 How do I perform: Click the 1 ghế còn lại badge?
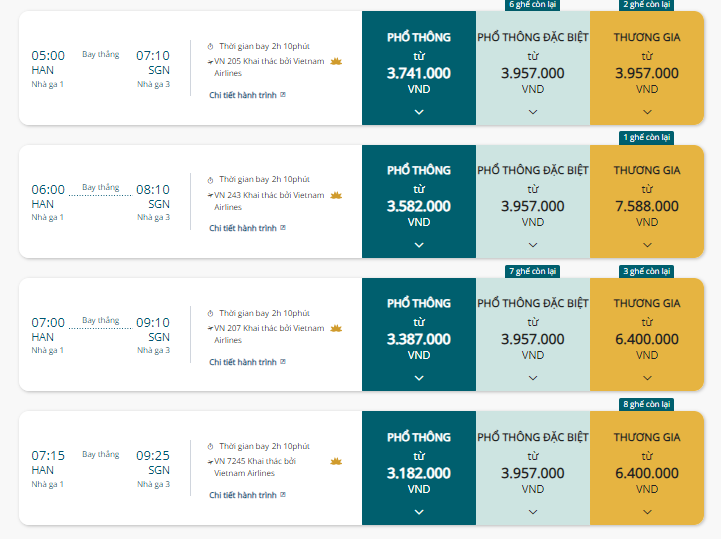pyautogui.click(x=647, y=138)
